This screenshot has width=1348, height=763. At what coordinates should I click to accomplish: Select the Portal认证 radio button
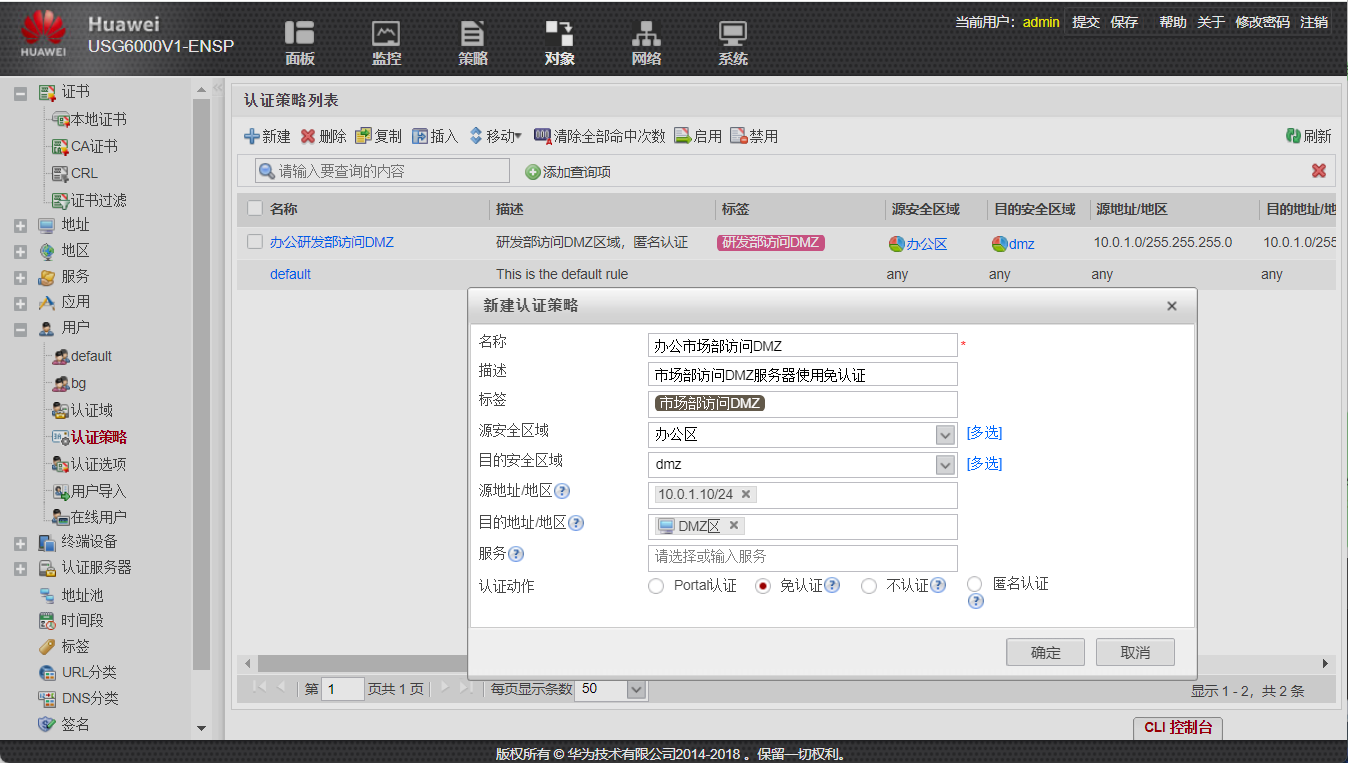tap(656, 586)
